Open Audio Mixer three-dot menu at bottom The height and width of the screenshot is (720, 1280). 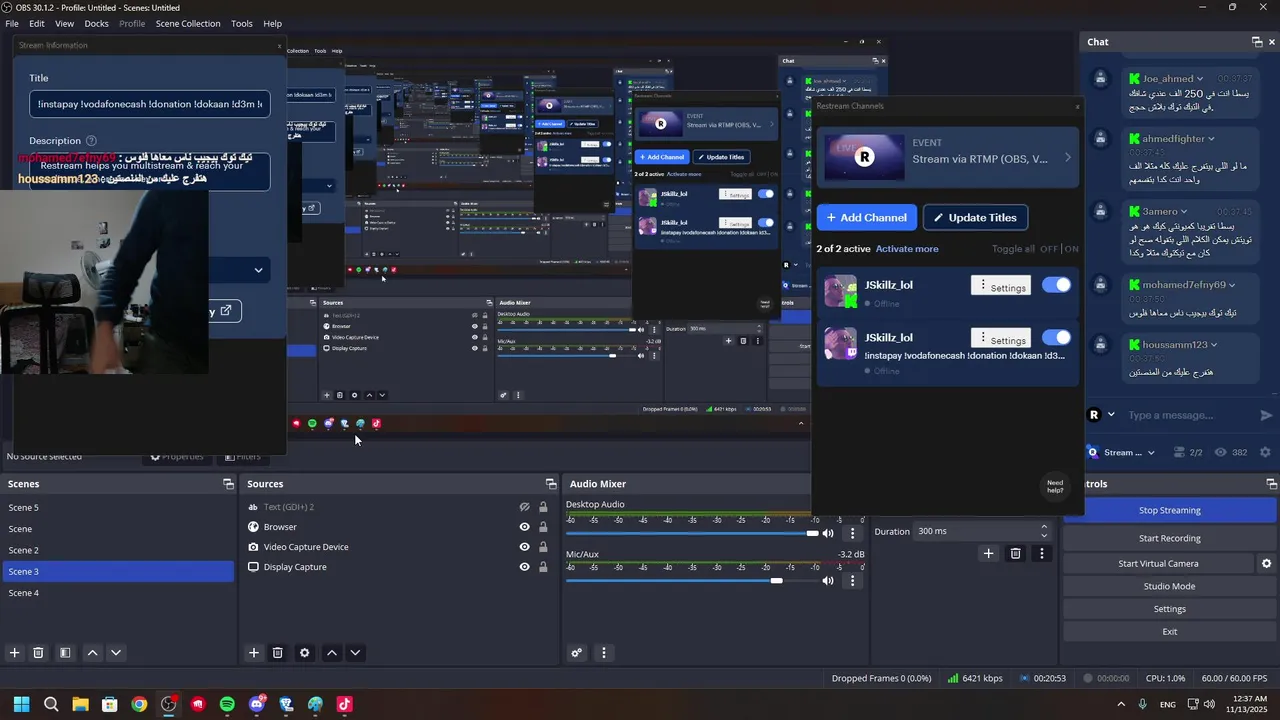pos(603,653)
